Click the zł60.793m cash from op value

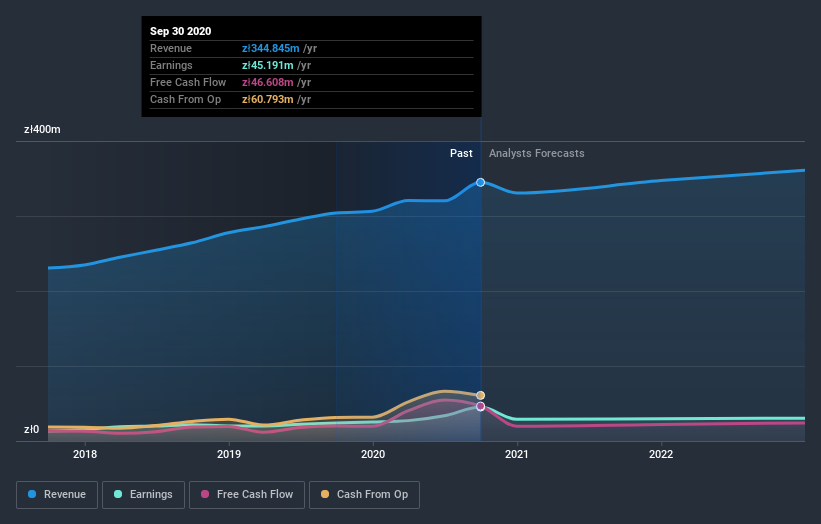click(x=268, y=99)
